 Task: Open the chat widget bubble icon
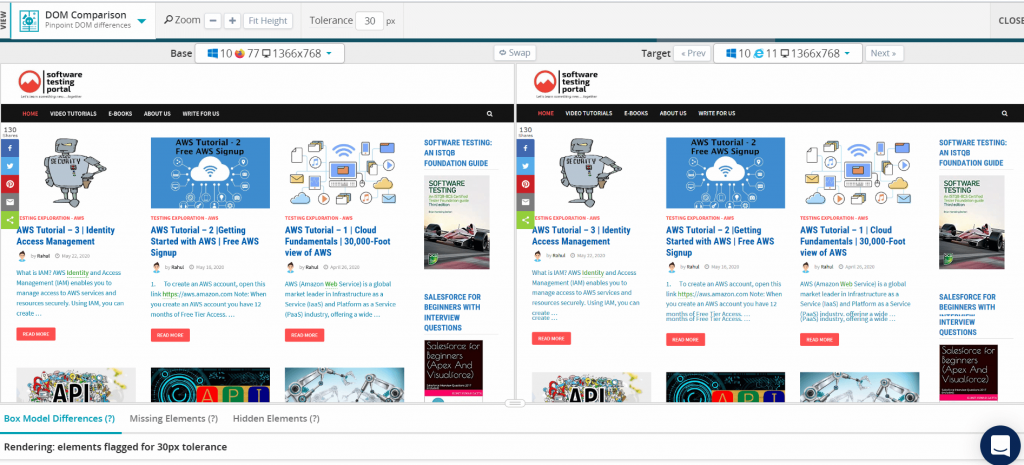(997, 443)
